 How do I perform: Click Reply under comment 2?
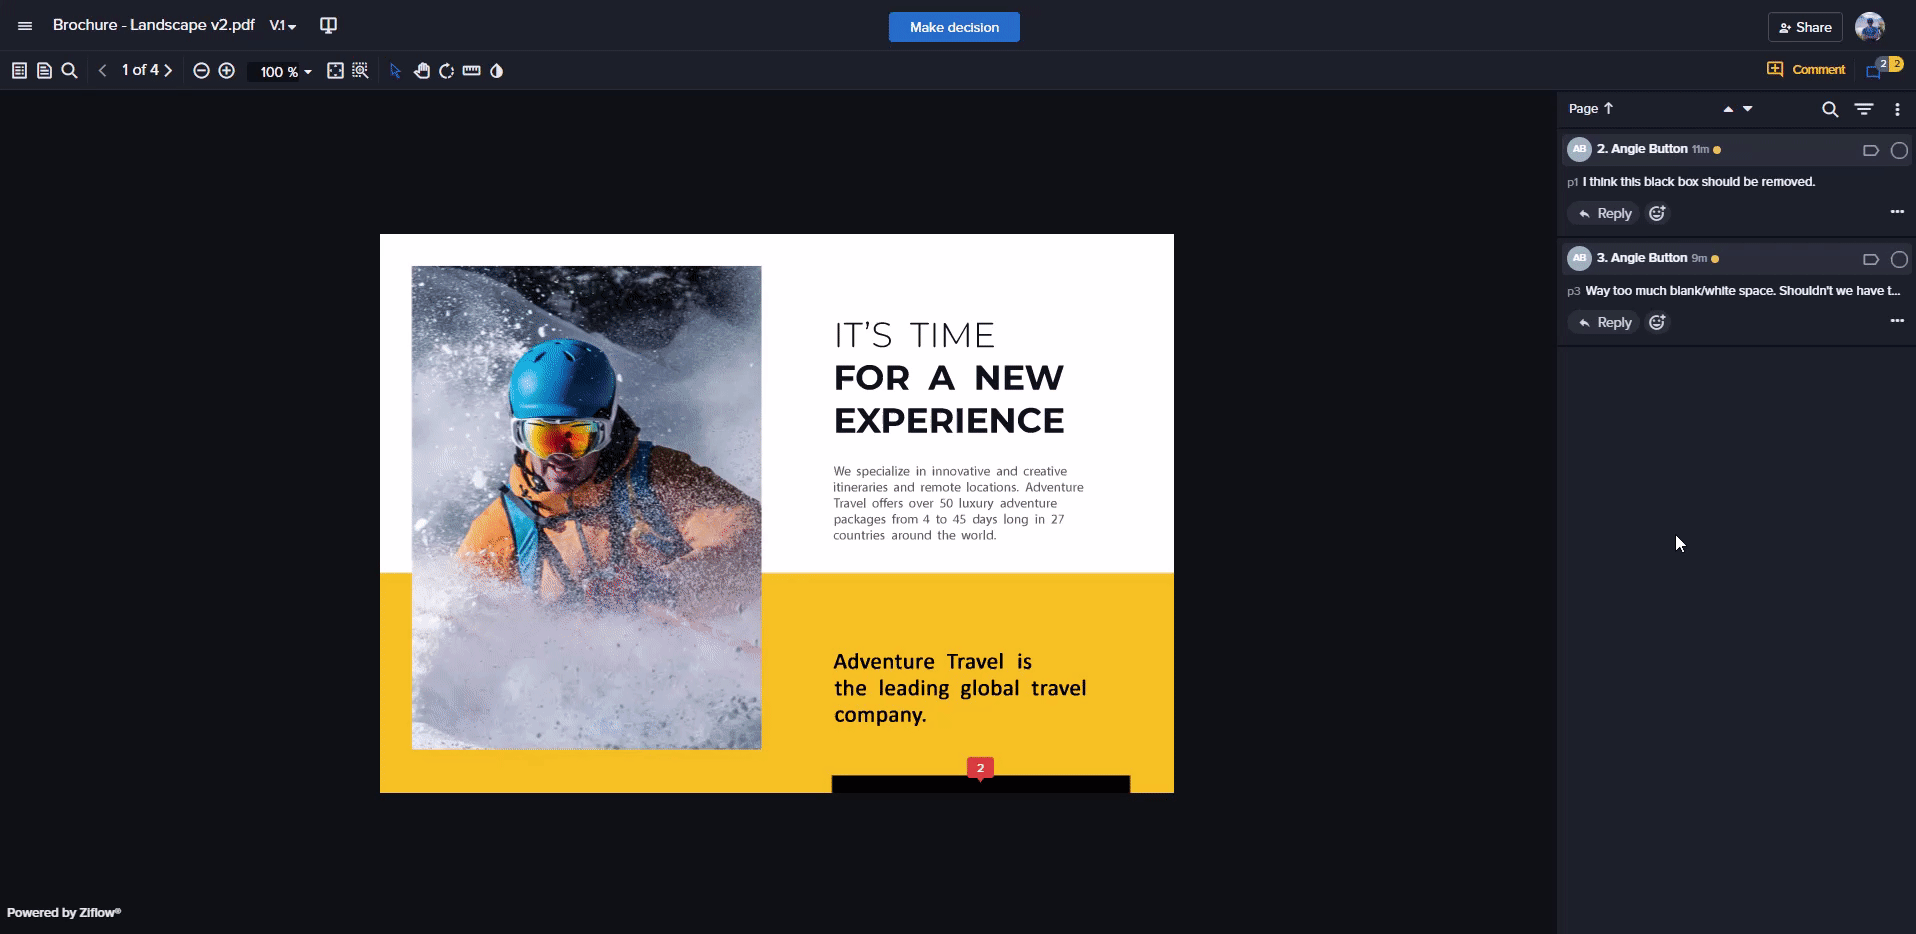click(1604, 213)
